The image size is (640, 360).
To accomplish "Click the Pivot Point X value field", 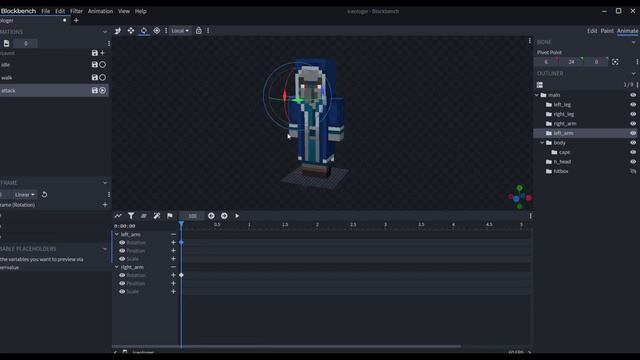I will coord(546,62).
